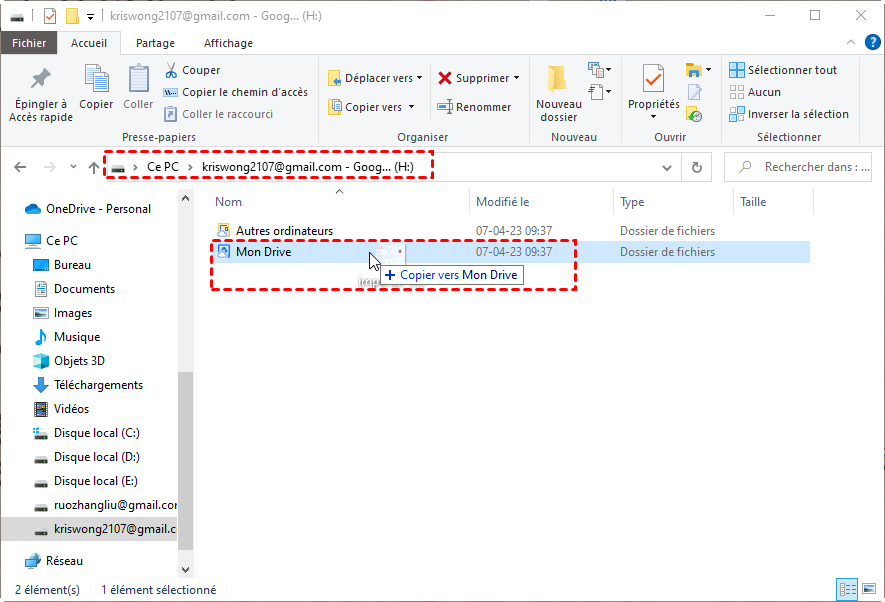885x602 pixels.
Task: Open ruozhangliu@gmail drive in sidebar
Action: (104, 505)
